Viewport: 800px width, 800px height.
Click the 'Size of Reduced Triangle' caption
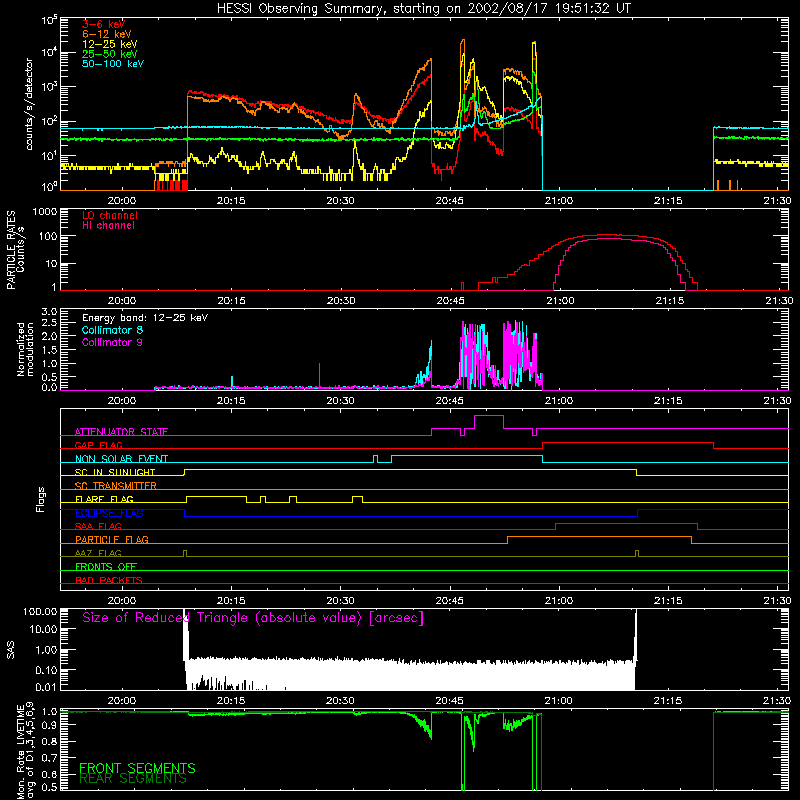point(253,618)
